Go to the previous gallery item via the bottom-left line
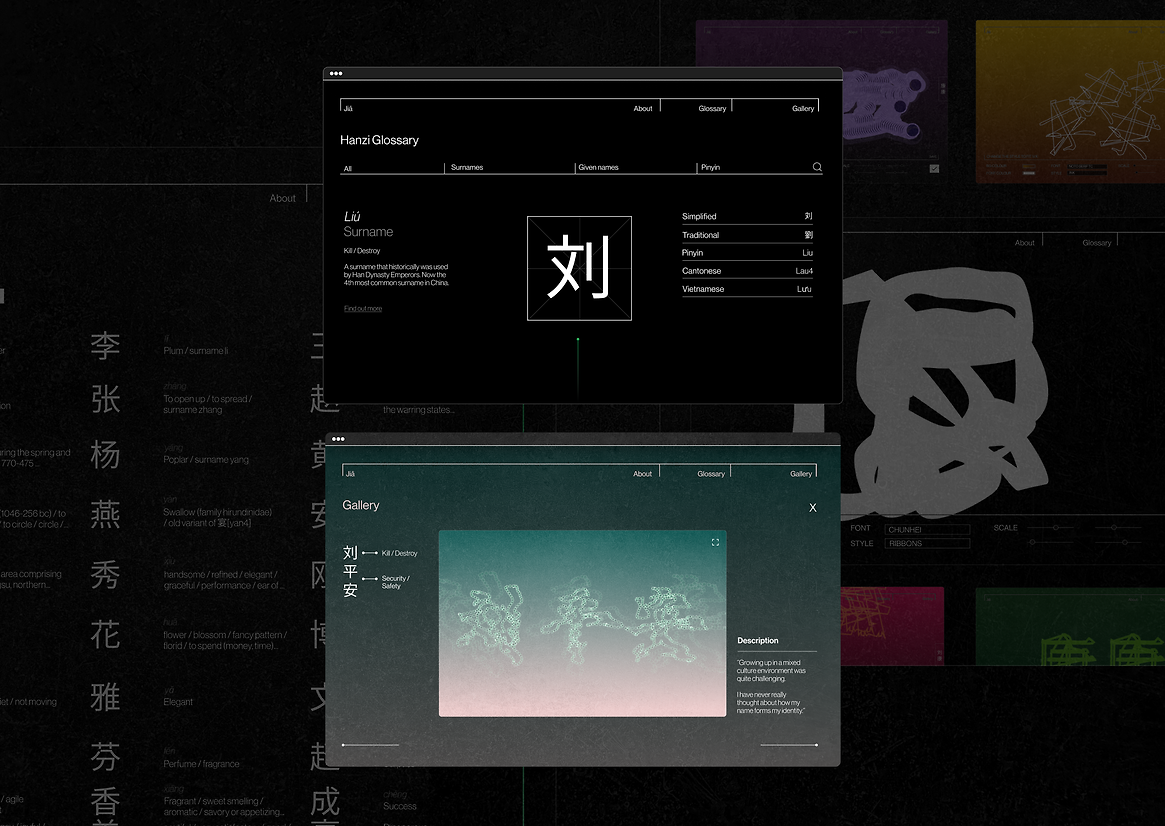The height and width of the screenshot is (826, 1165). point(370,745)
